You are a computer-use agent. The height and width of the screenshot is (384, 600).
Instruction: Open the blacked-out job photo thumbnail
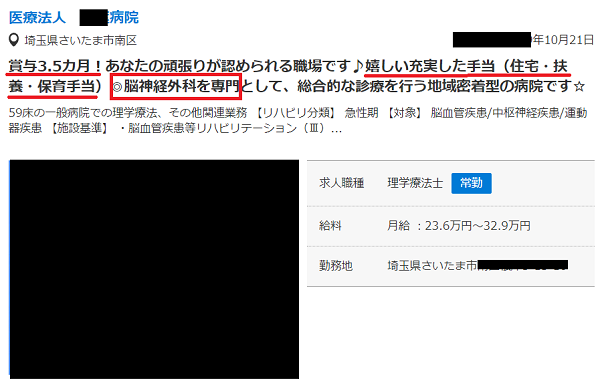click(154, 269)
